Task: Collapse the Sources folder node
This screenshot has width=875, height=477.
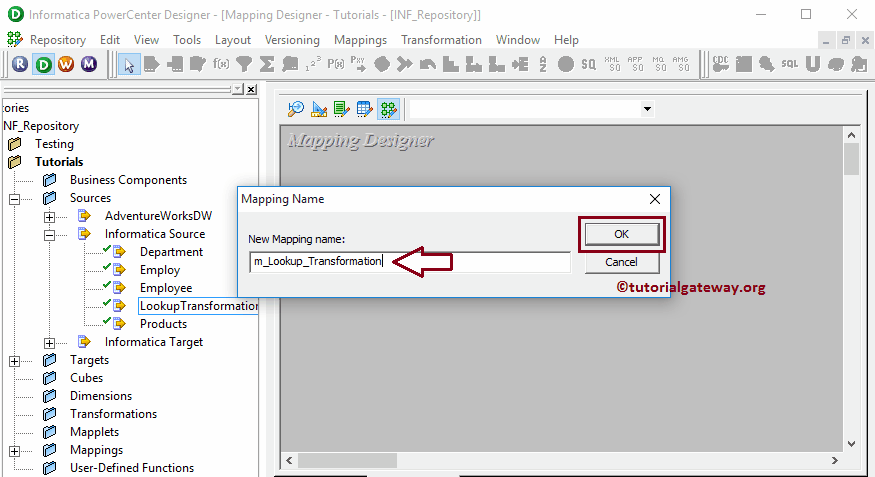Action: tap(15, 199)
